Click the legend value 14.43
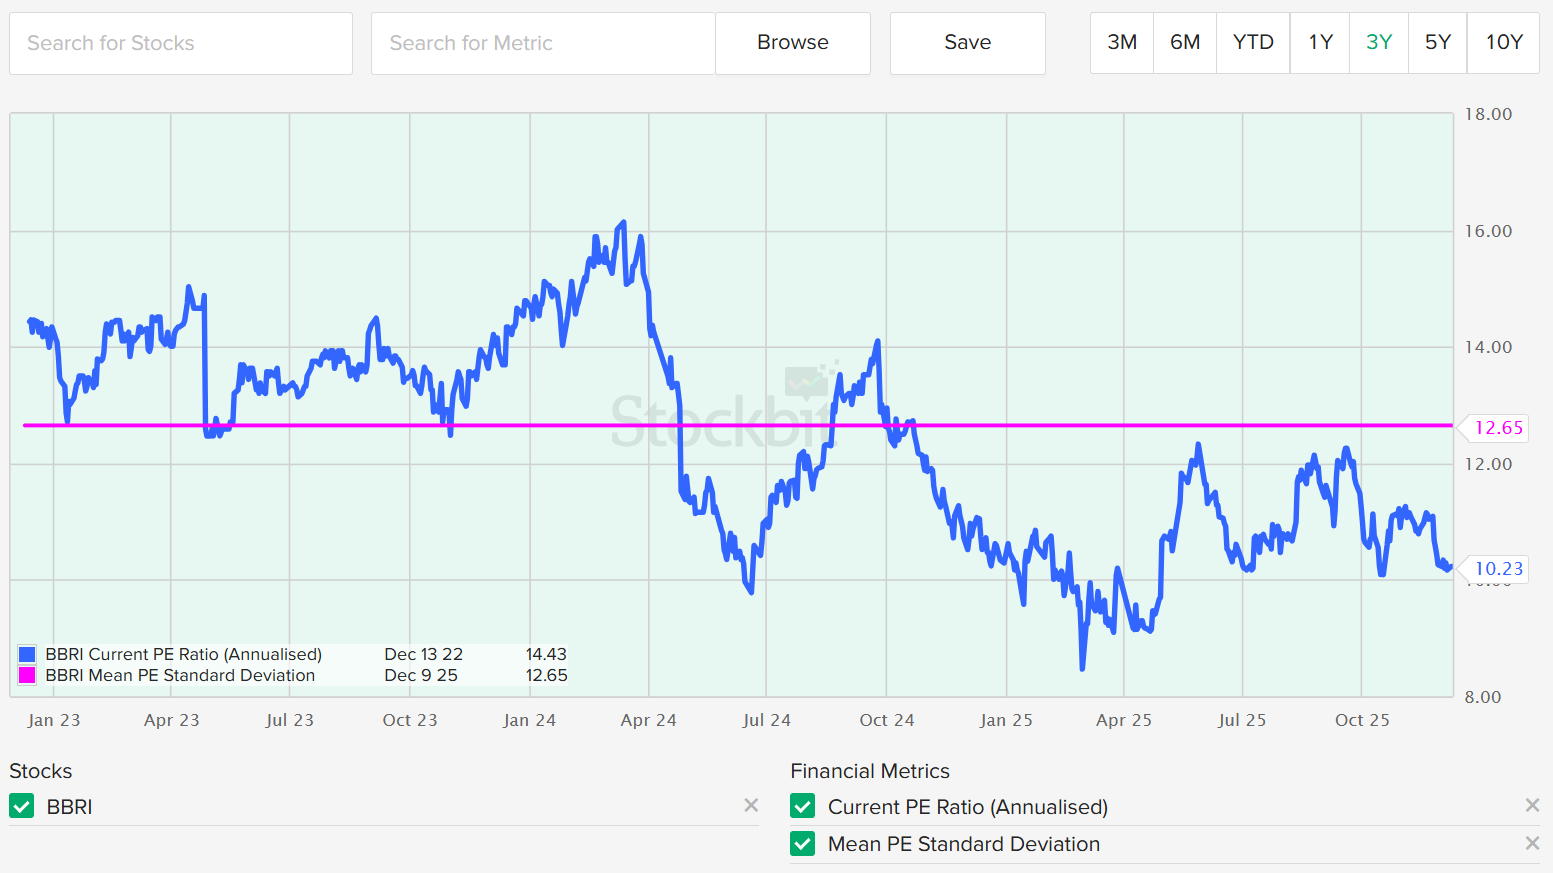The height and width of the screenshot is (873, 1553). (x=546, y=654)
